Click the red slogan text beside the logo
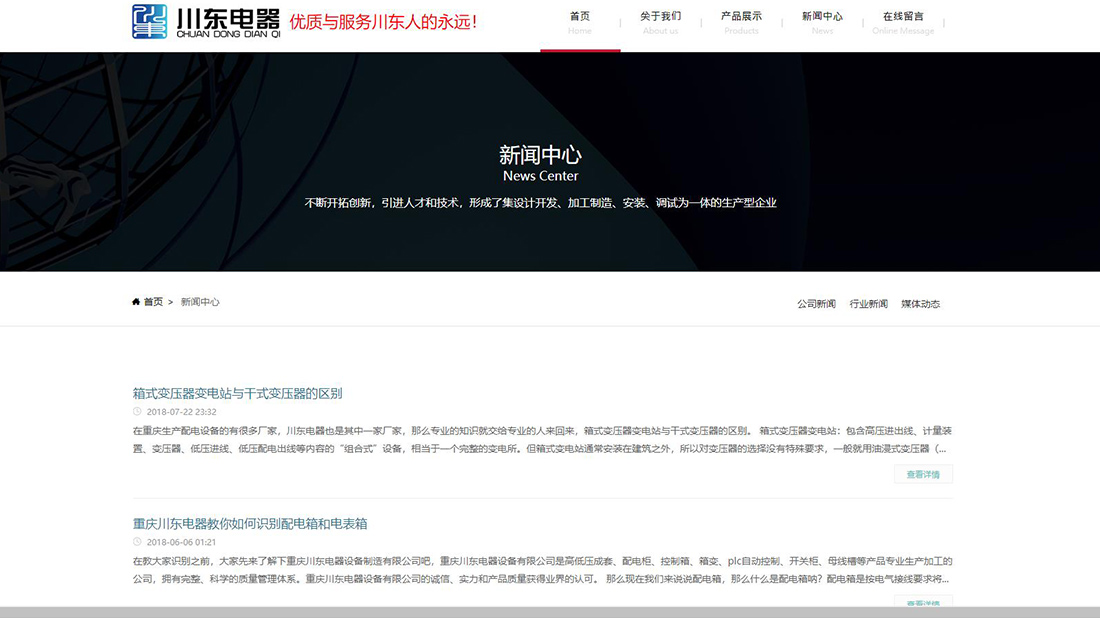The image size is (1100, 618). pos(386,20)
